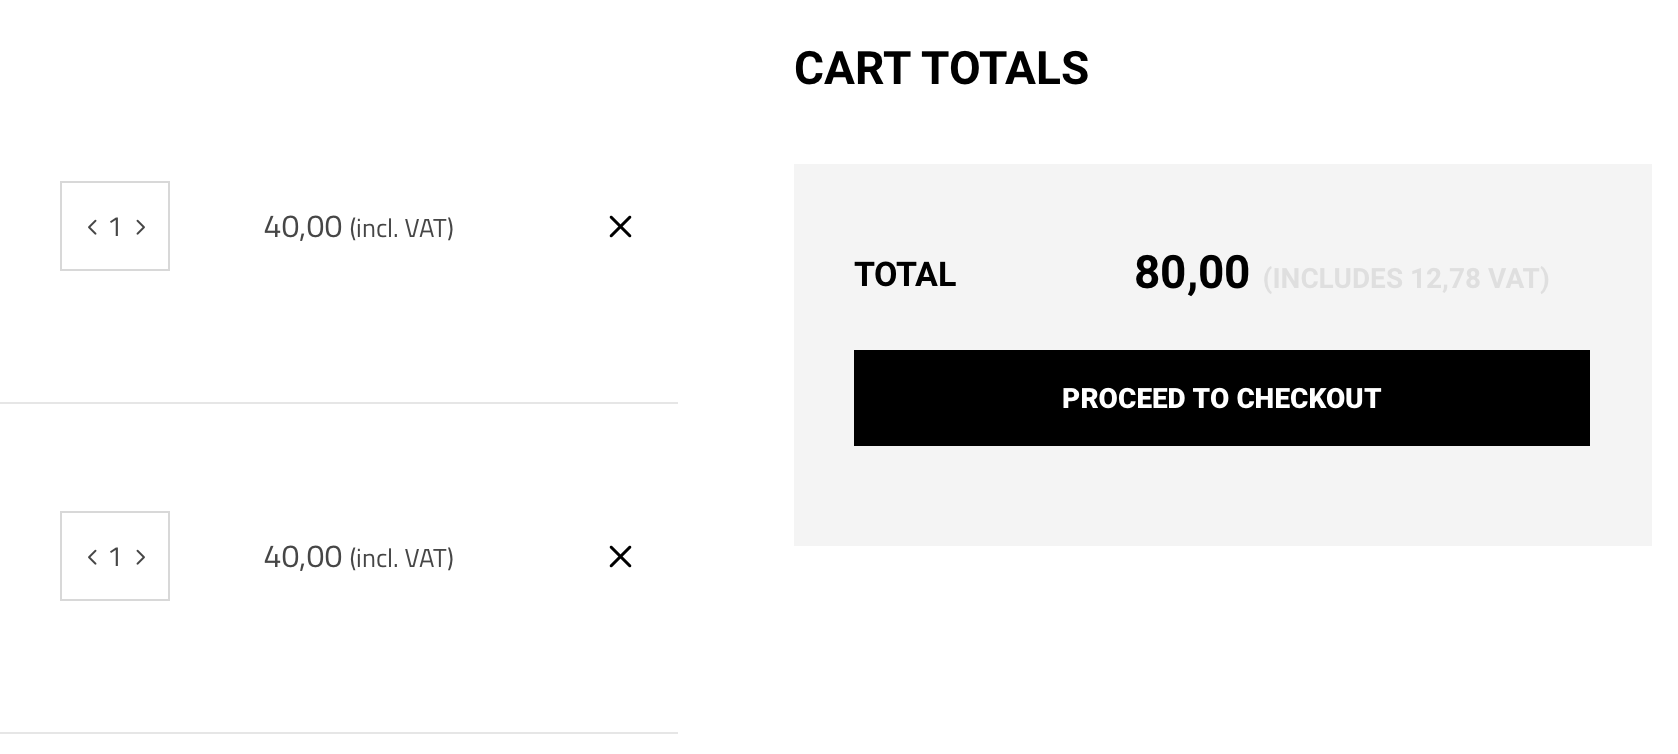Screen dimensions: 1678x754
Task: Click the X icon beside the lower item
Action: click(x=620, y=557)
